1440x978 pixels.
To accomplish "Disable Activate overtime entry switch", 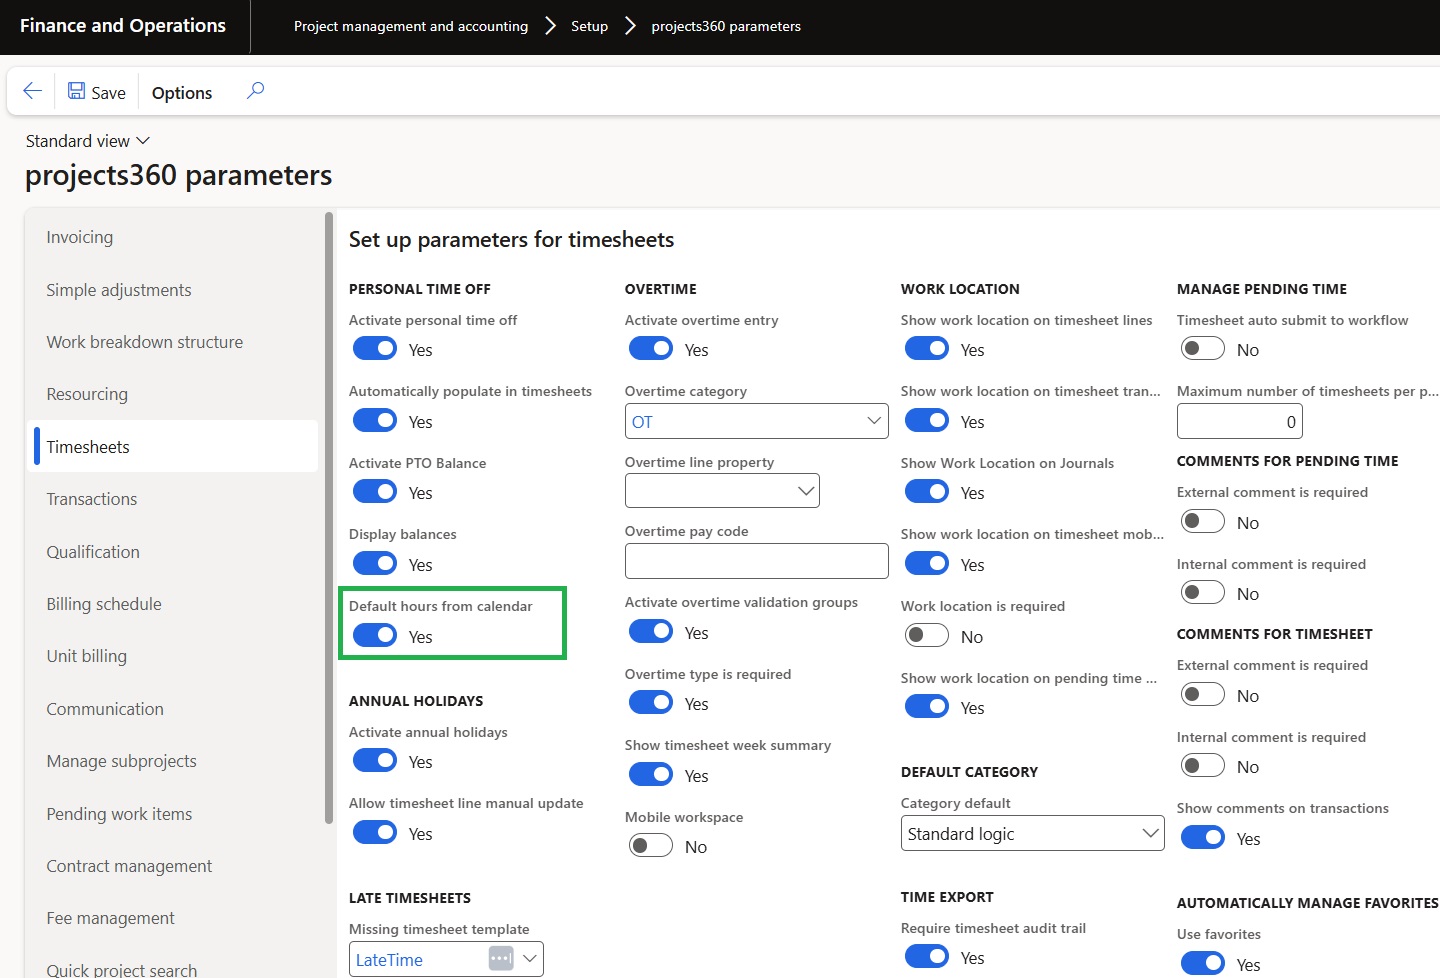I will tap(651, 349).
